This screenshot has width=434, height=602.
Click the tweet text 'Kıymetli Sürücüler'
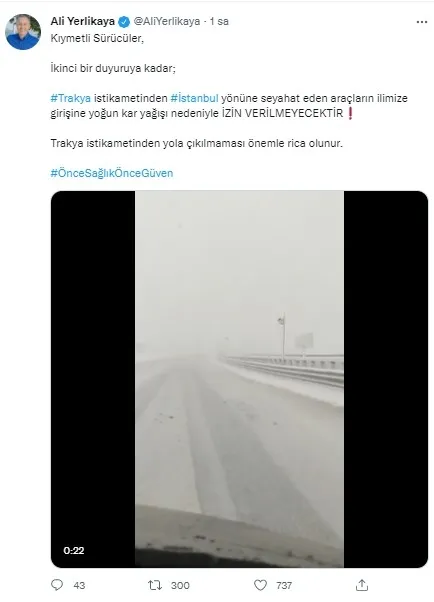(97, 38)
